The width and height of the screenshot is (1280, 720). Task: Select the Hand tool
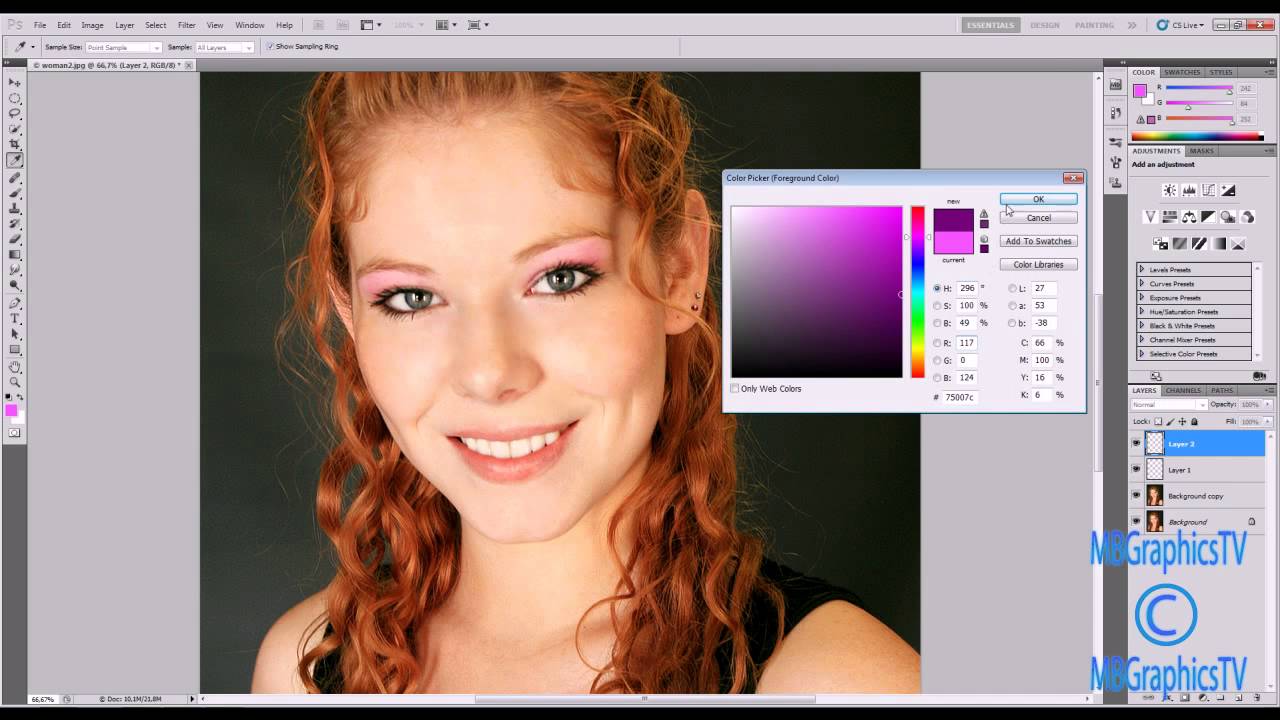[x=15, y=367]
